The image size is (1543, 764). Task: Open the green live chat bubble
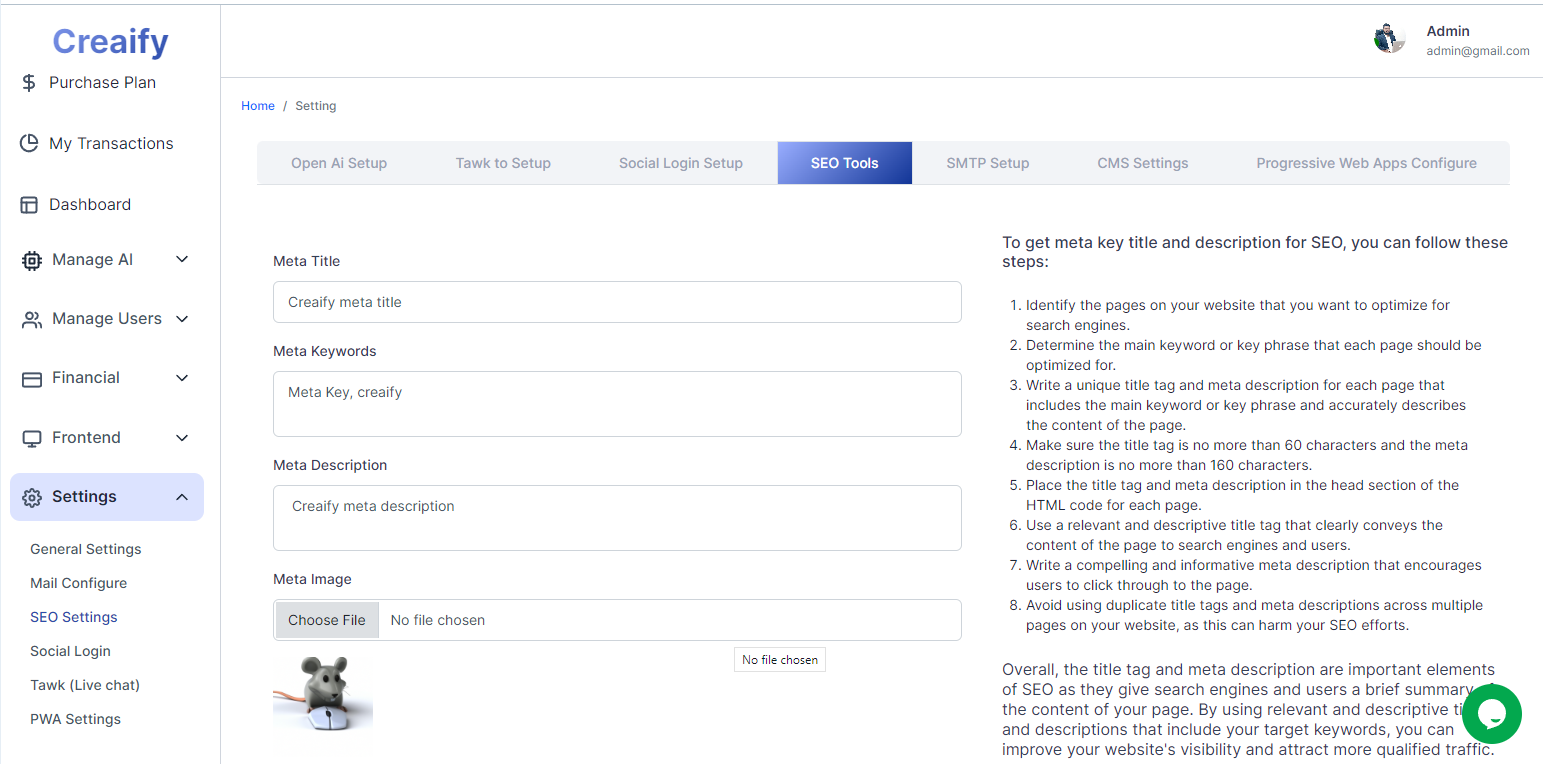click(1491, 714)
